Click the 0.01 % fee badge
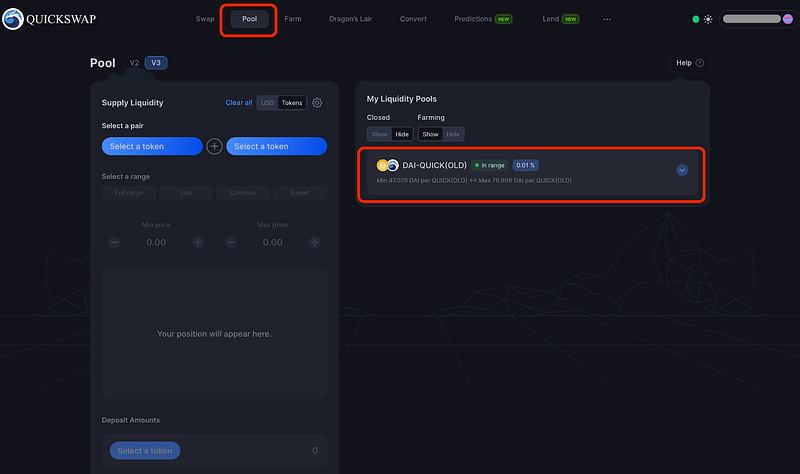This screenshot has height=474, width=800. pyautogui.click(x=526, y=165)
